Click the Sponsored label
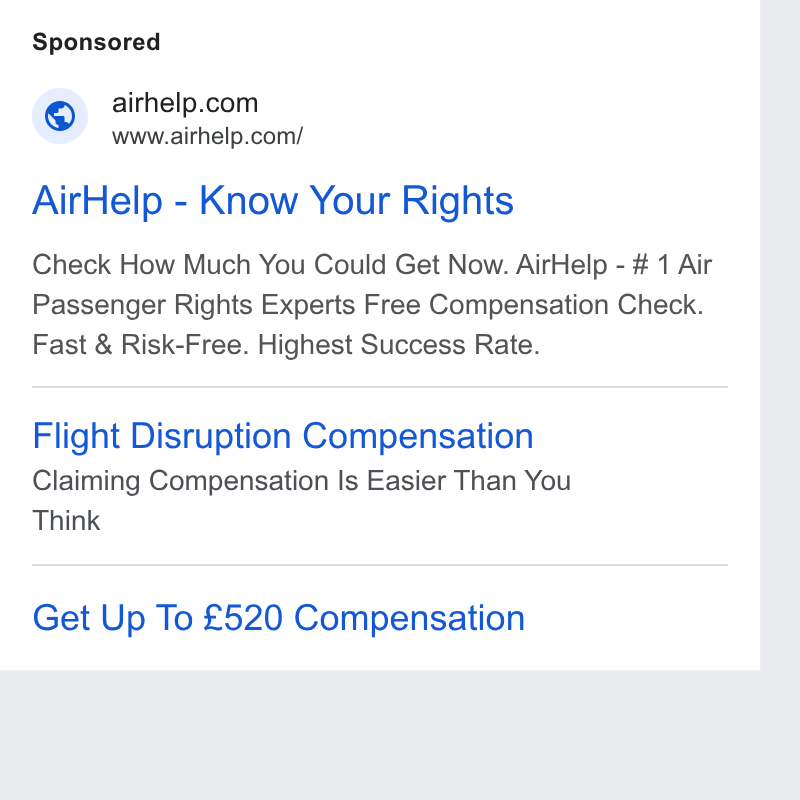800x800 pixels. click(x=96, y=42)
